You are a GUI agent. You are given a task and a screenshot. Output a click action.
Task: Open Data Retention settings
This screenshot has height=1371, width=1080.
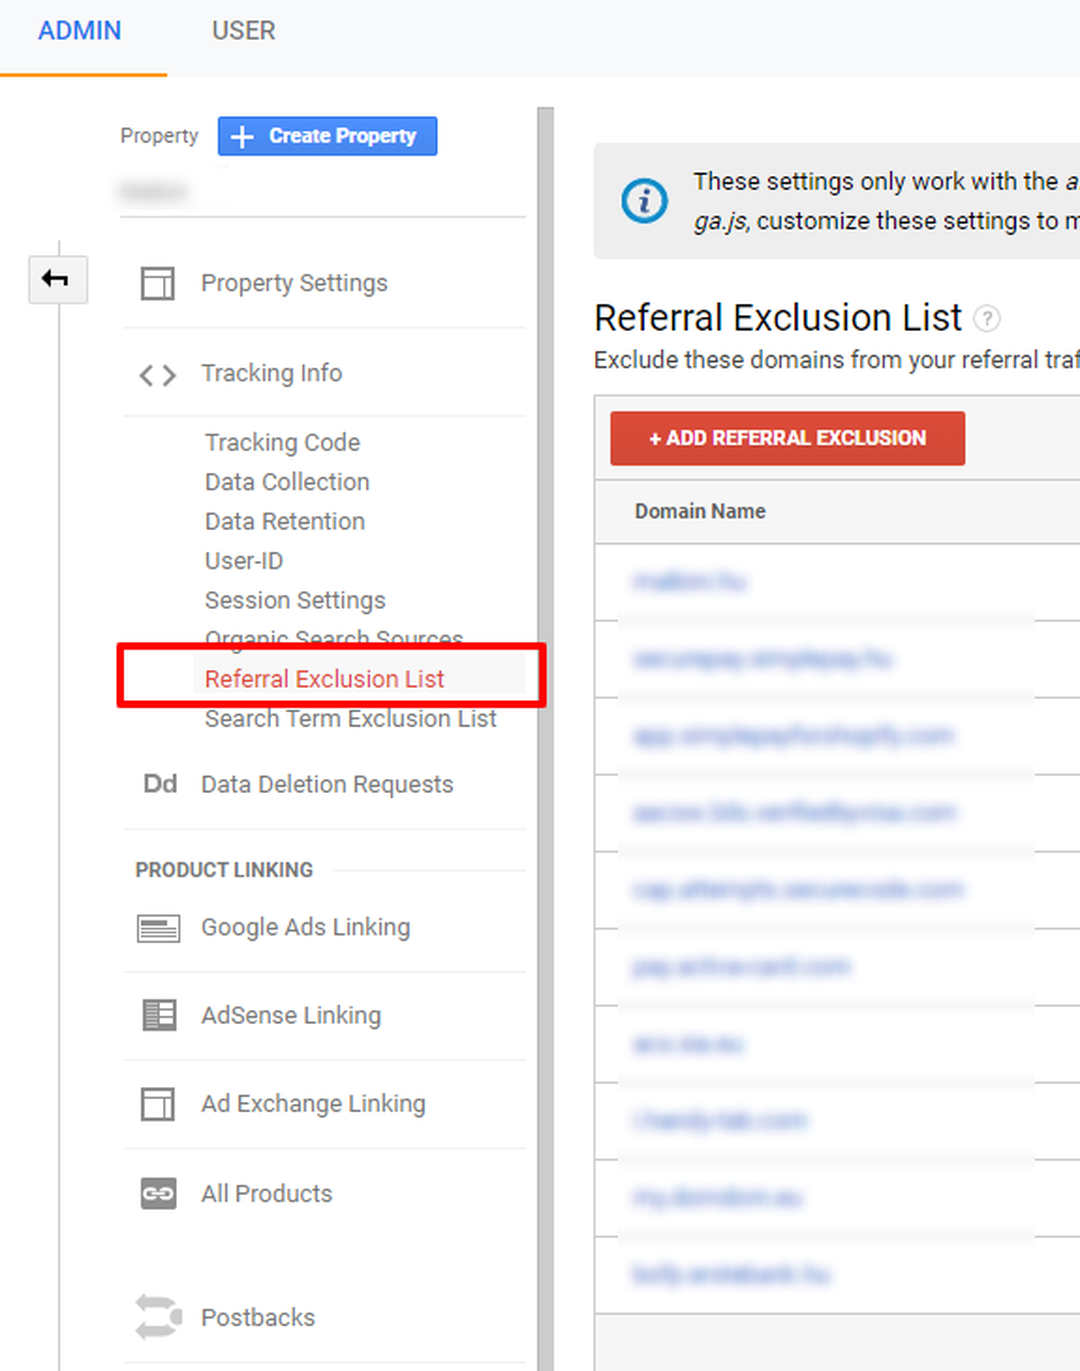pos(285,521)
